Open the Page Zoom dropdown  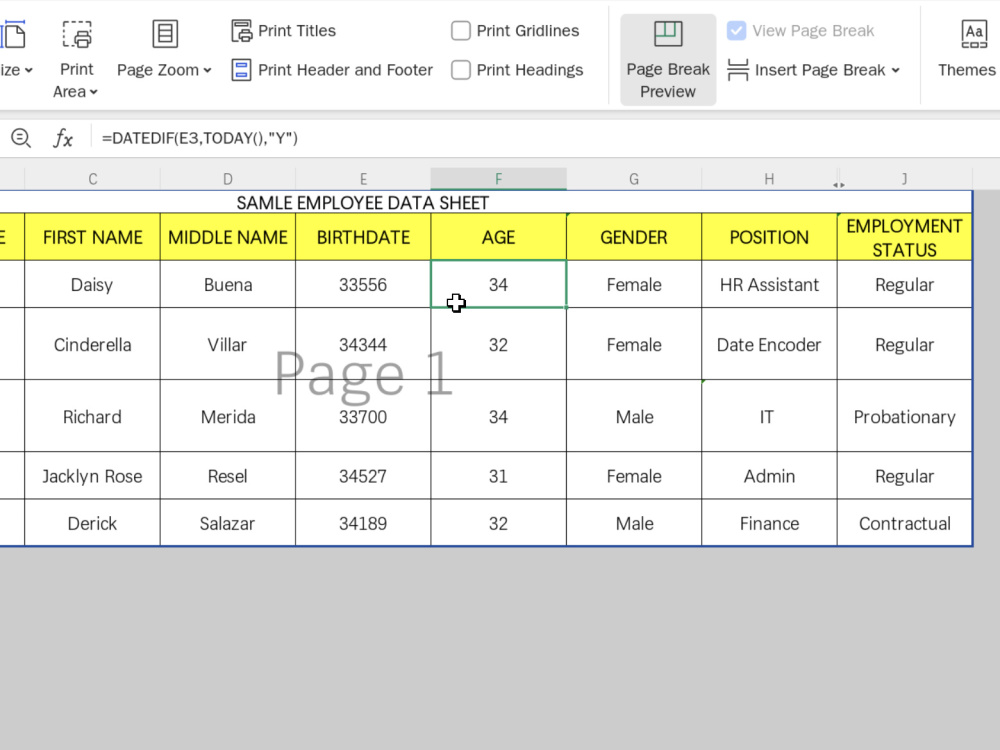click(x=164, y=70)
